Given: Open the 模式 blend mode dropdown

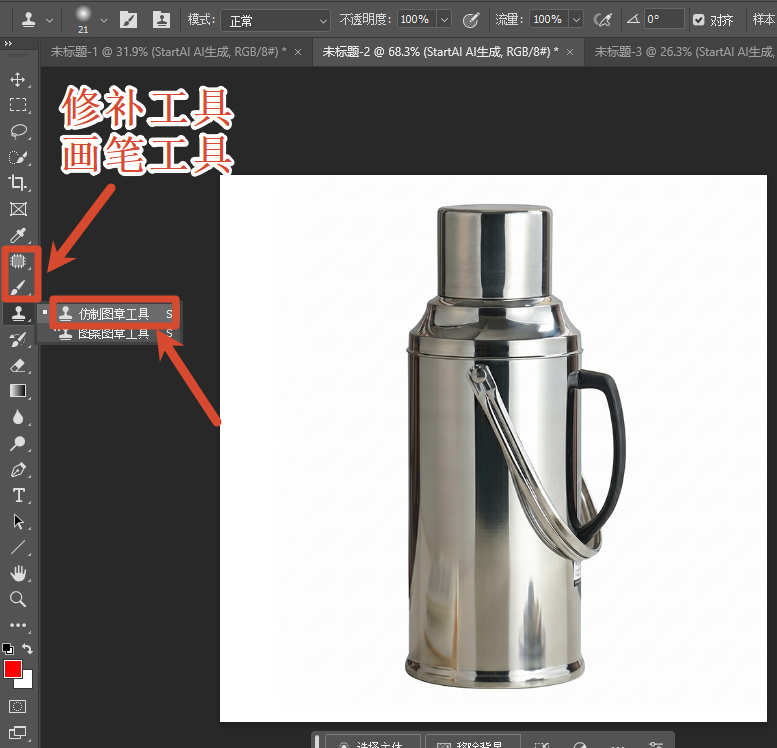Looking at the screenshot, I should pos(276,20).
